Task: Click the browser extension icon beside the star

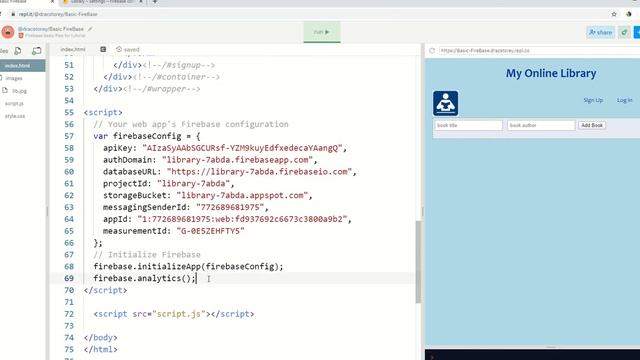Action: [x=629, y=14]
